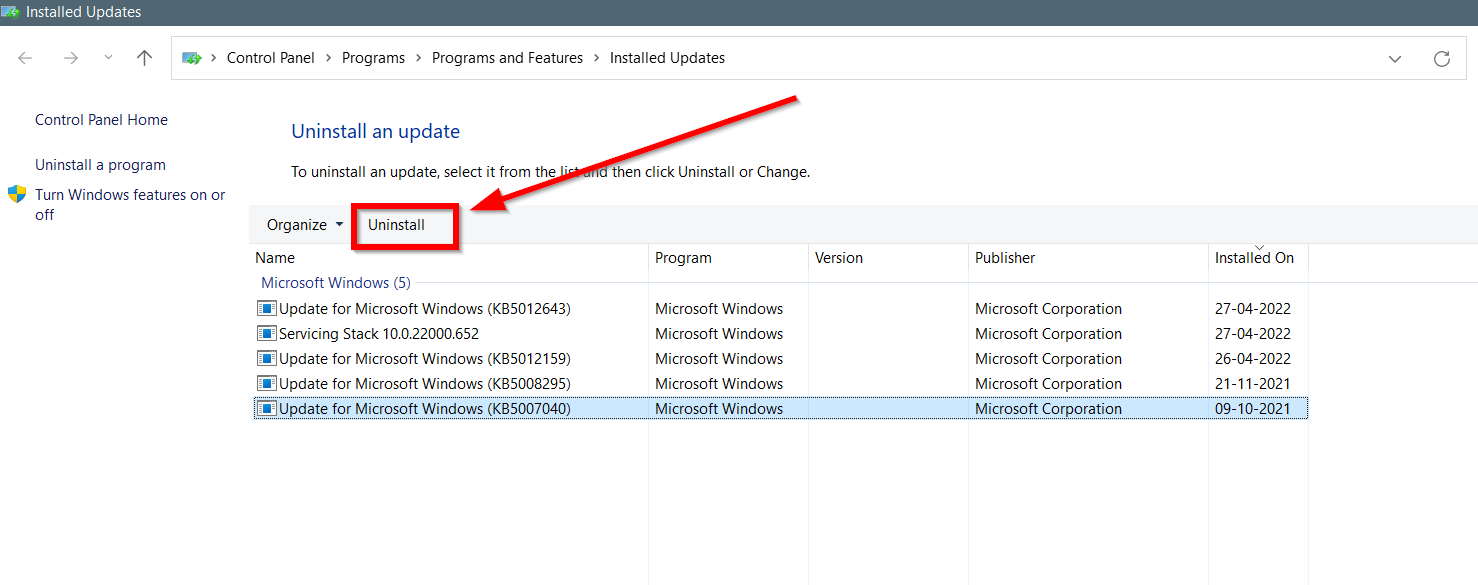Go back using the Back arrow
The height and width of the screenshot is (585, 1478).
click(25, 58)
